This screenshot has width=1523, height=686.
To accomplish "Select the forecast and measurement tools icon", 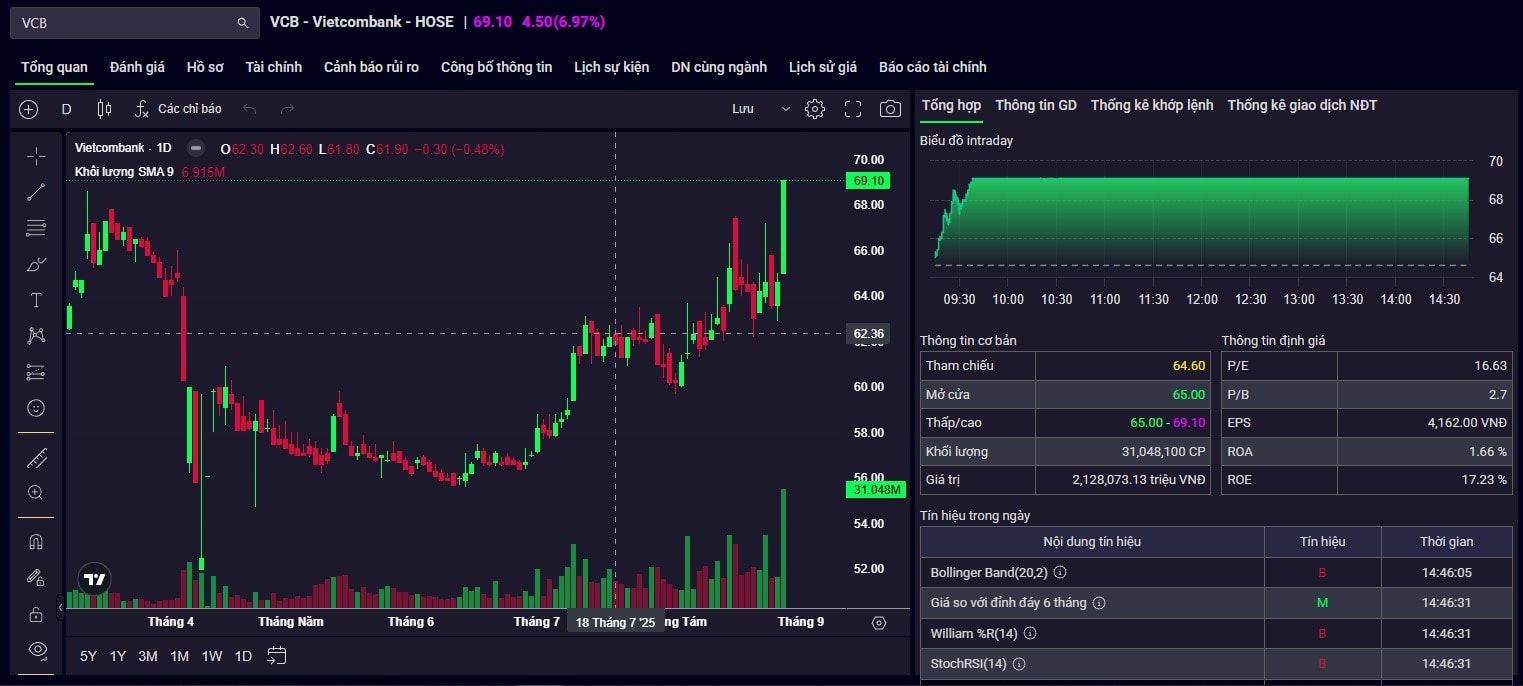I will click(x=36, y=372).
